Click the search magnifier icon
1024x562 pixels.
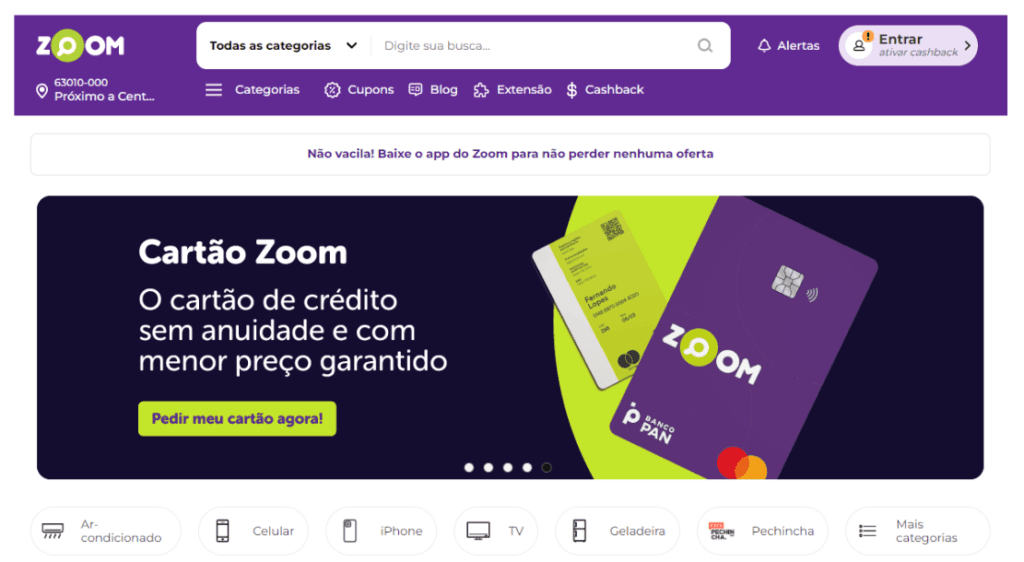pyautogui.click(x=705, y=46)
